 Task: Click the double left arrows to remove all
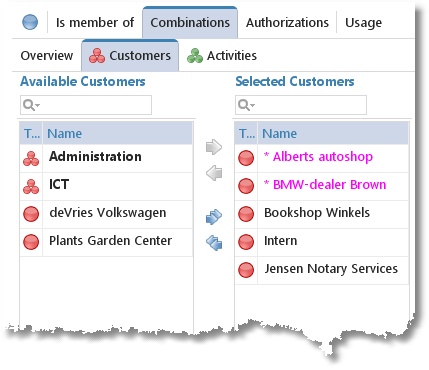214,242
